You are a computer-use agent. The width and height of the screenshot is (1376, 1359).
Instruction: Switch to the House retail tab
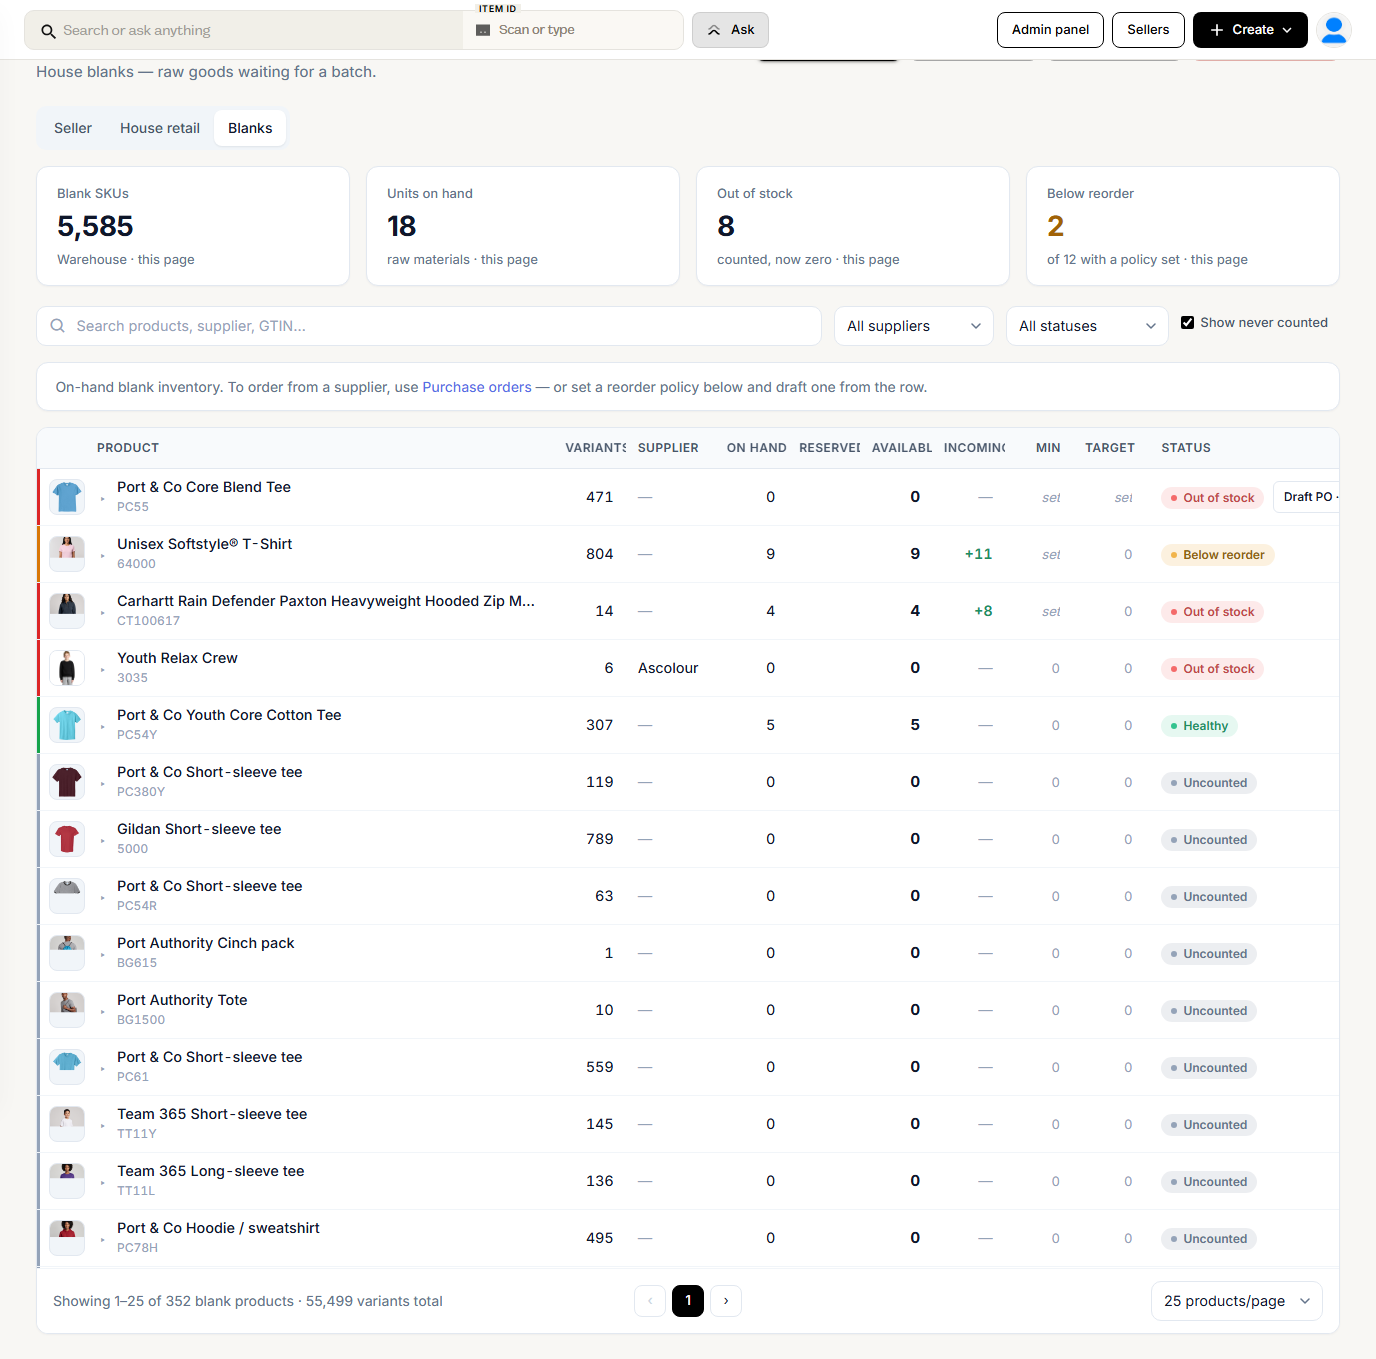[x=160, y=128]
